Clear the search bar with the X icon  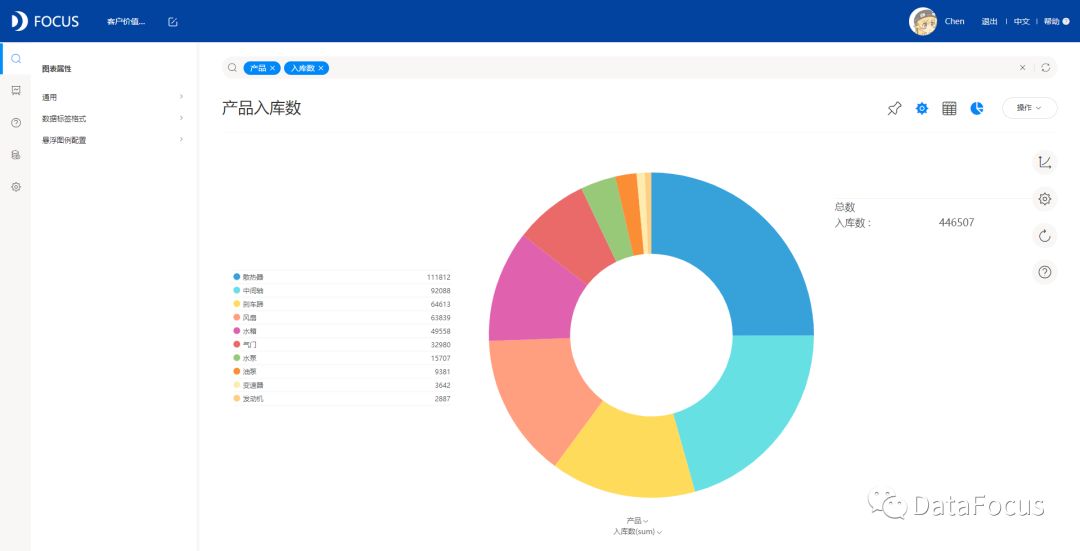(x=1023, y=67)
